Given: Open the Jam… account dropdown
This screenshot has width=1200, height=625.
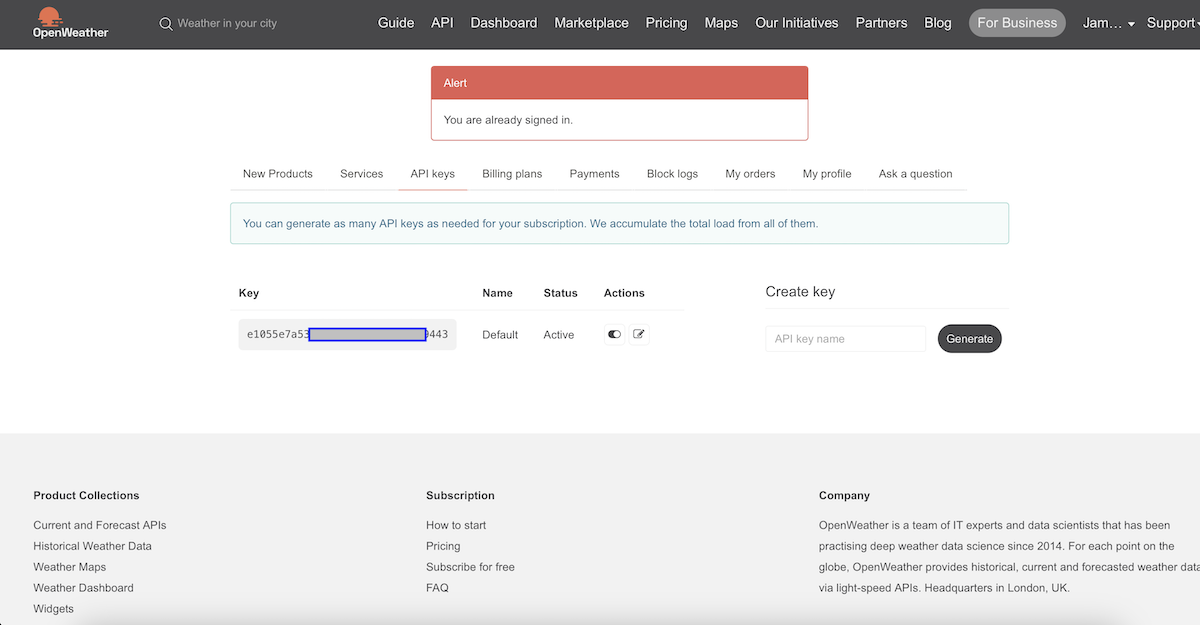Looking at the screenshot, I should pyautogui.click(x=1109, y=23).
